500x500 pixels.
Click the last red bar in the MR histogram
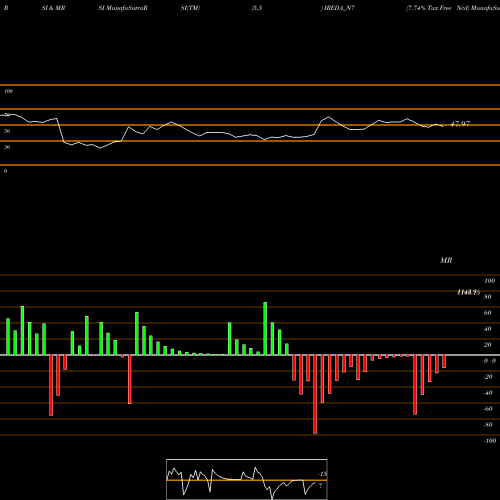pos(444,362)
